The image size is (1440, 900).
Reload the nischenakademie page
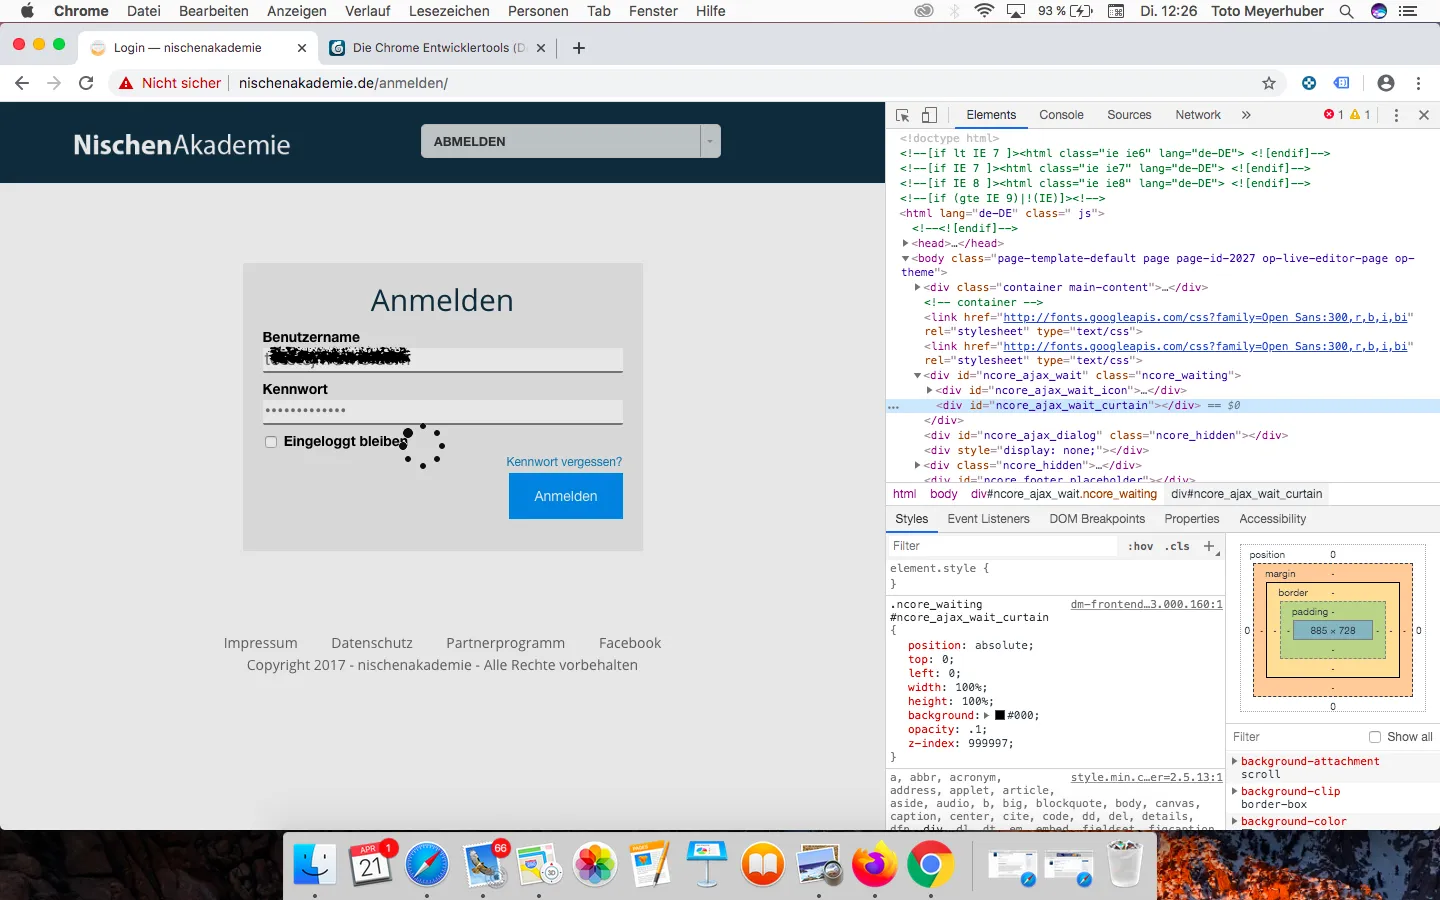pos(86,83)
